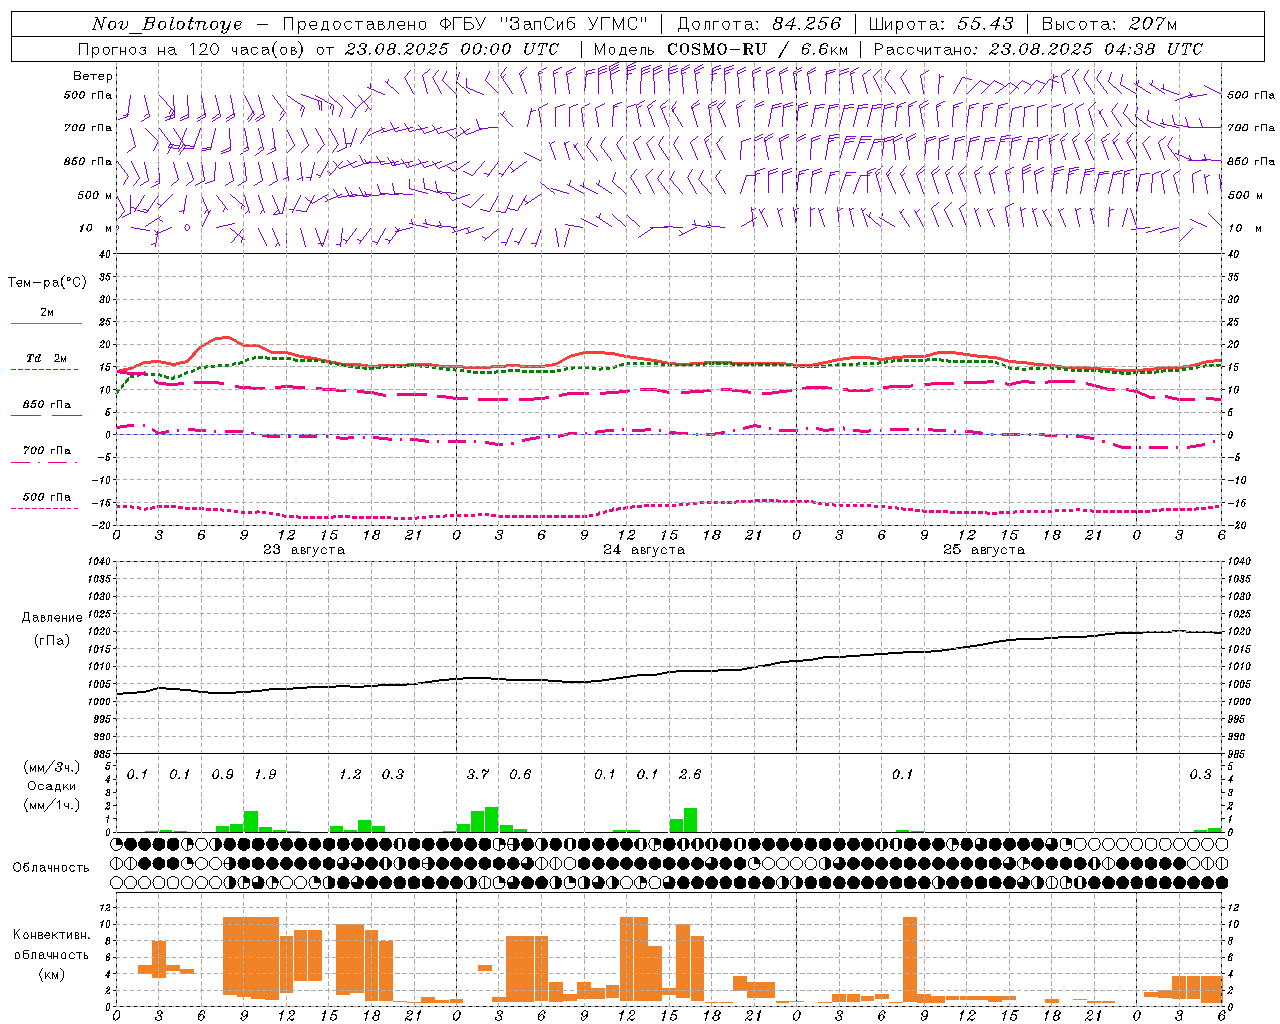1280x1024 pixels.
Task: Click the Осадки precipitation label
Action: pyautogui.click(x=52, y=786)
